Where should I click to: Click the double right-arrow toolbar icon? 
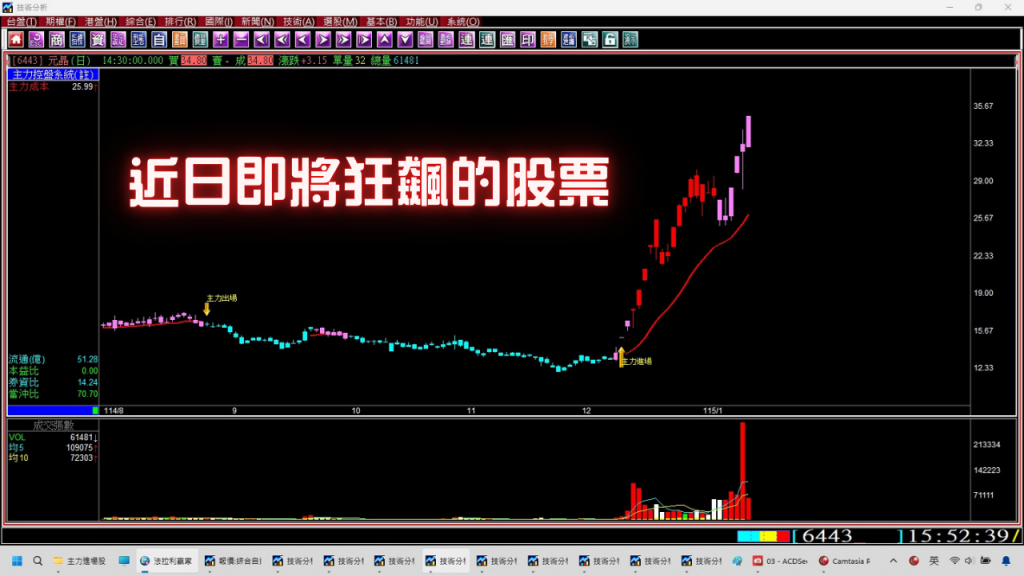click(x=343, y=40)
